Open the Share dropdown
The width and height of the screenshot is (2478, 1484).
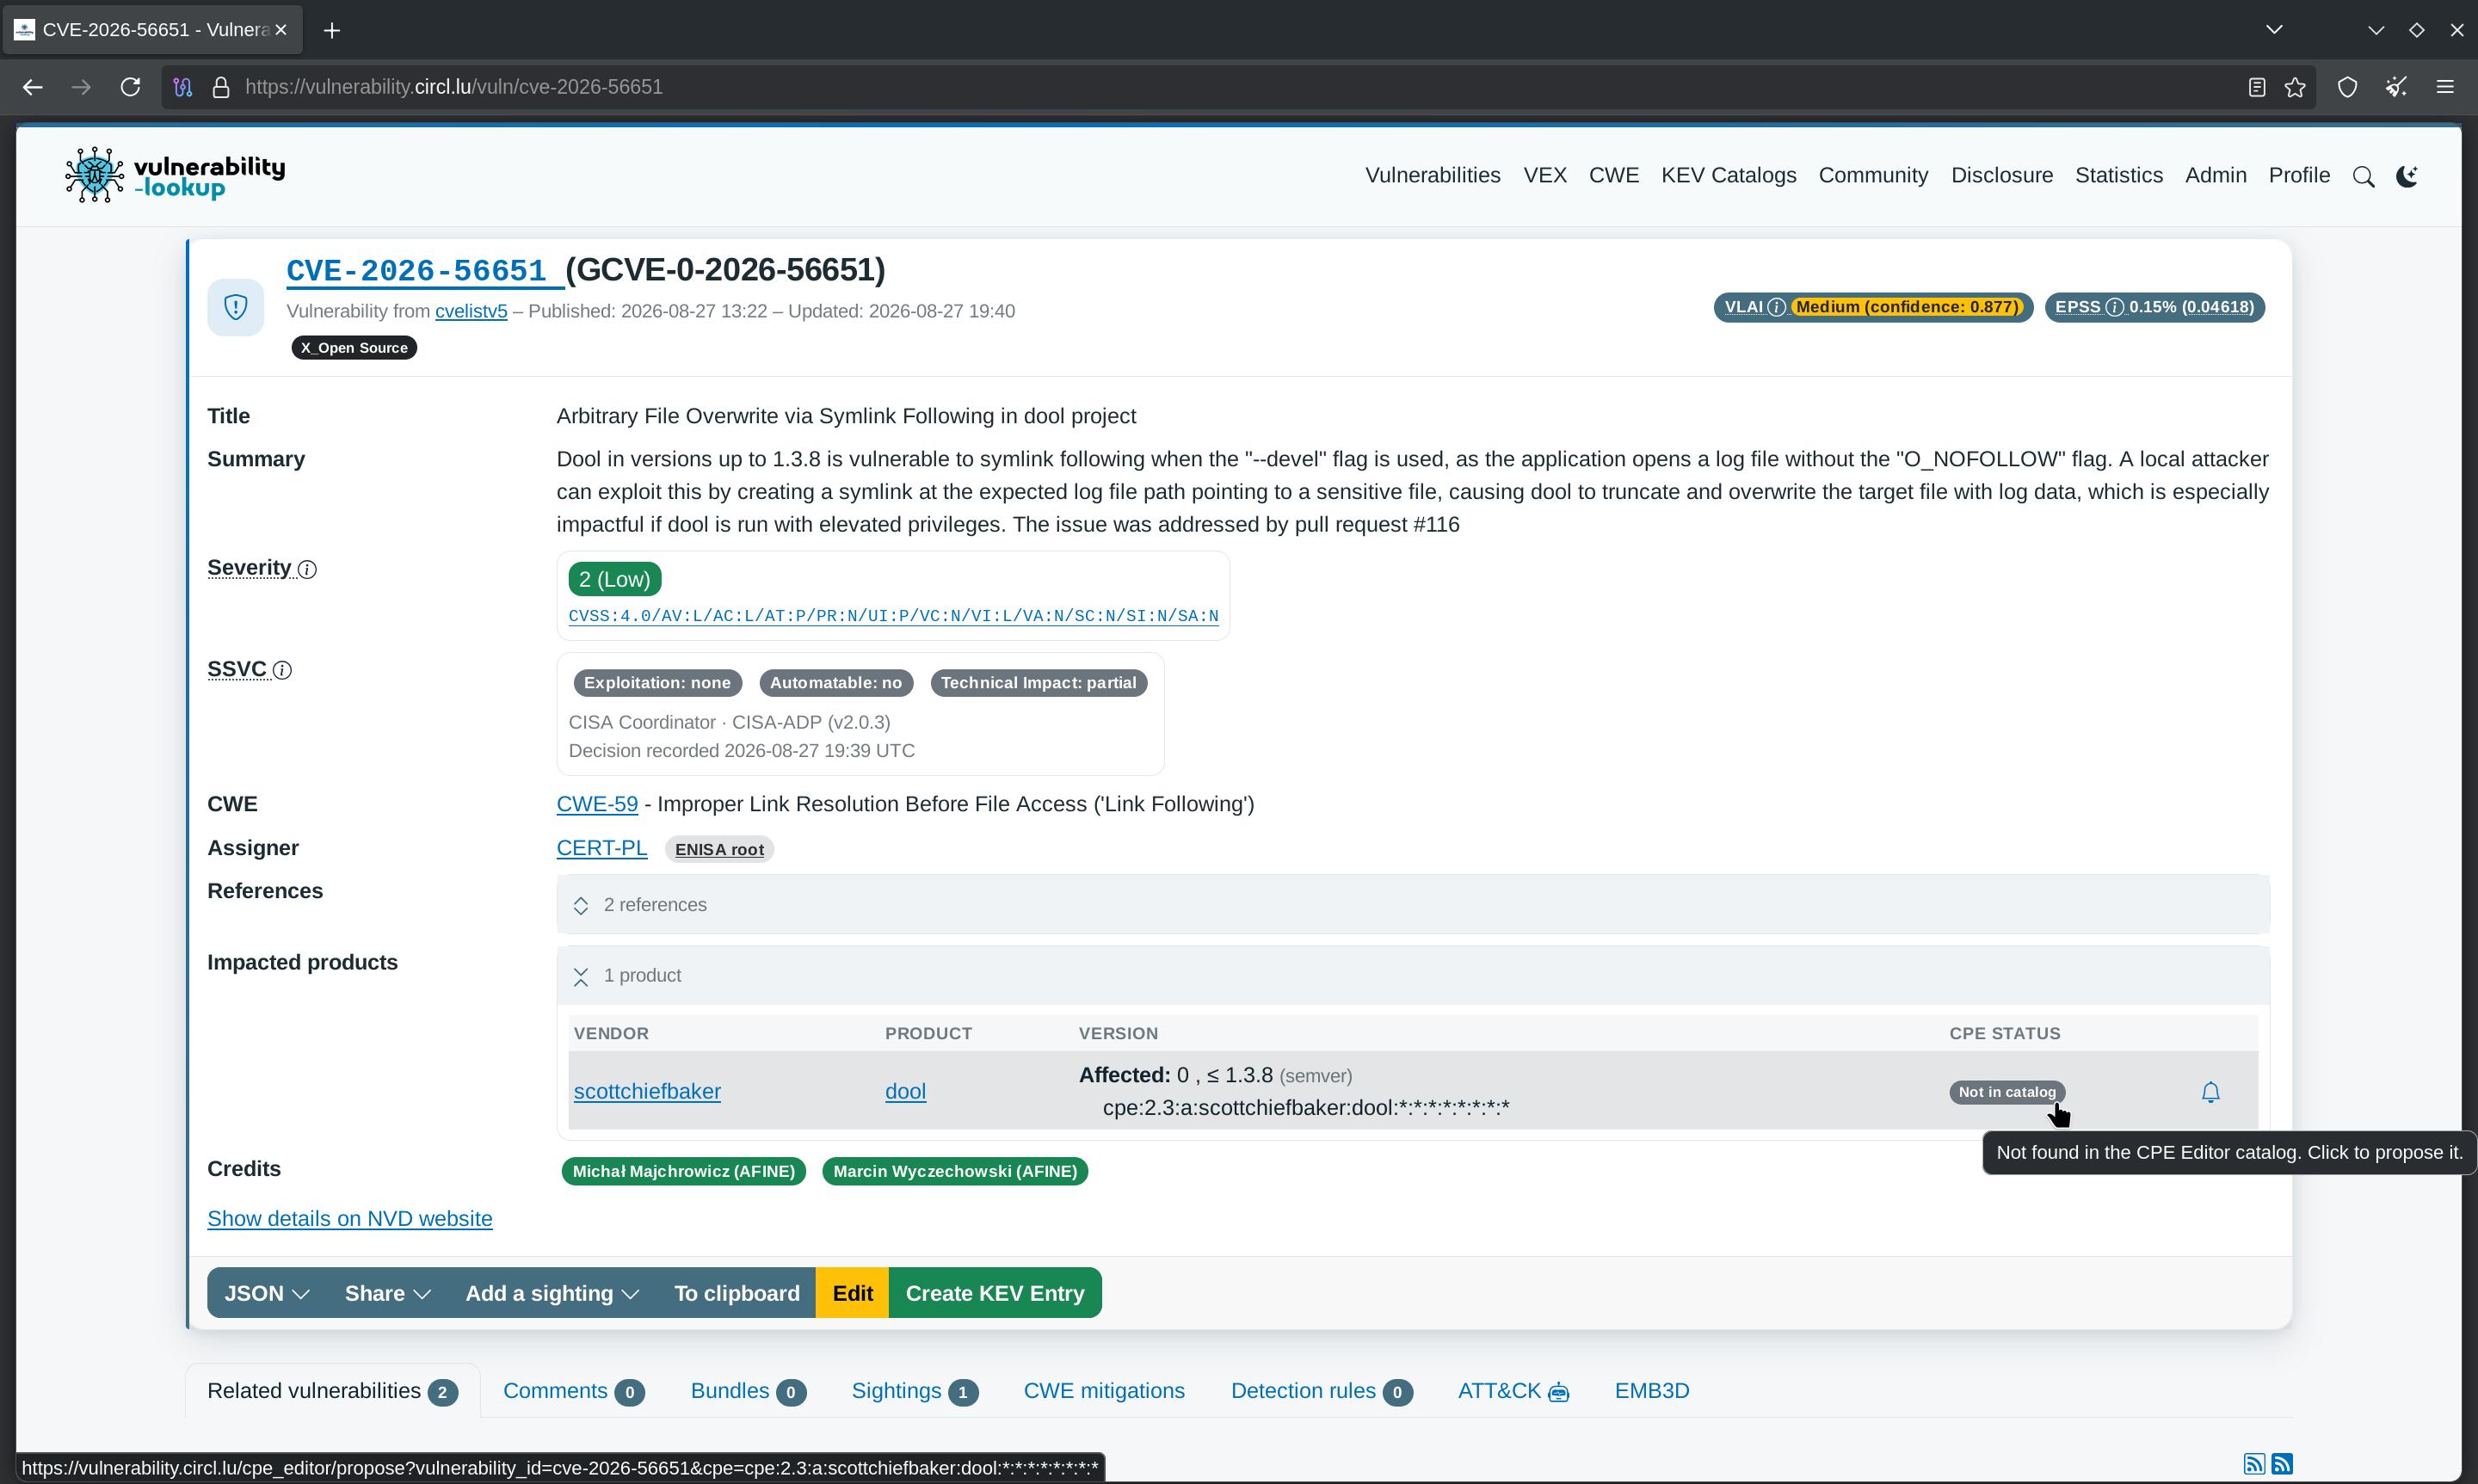coord(388,1293)
